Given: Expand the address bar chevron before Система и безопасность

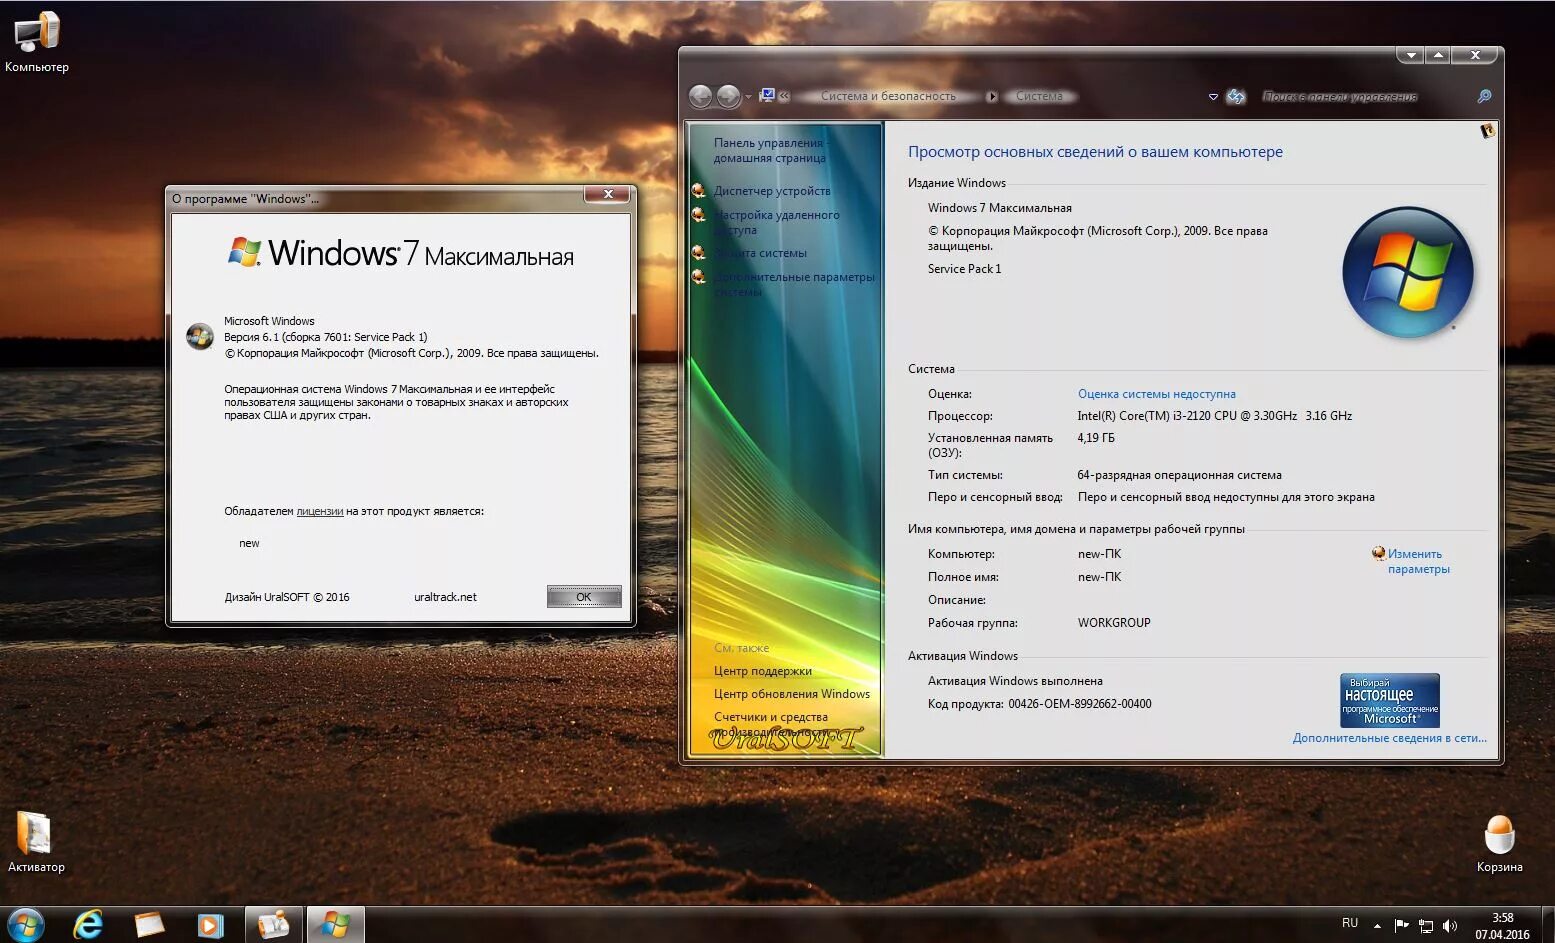Looking at the screenshot, I should click(x=784, y=96).
